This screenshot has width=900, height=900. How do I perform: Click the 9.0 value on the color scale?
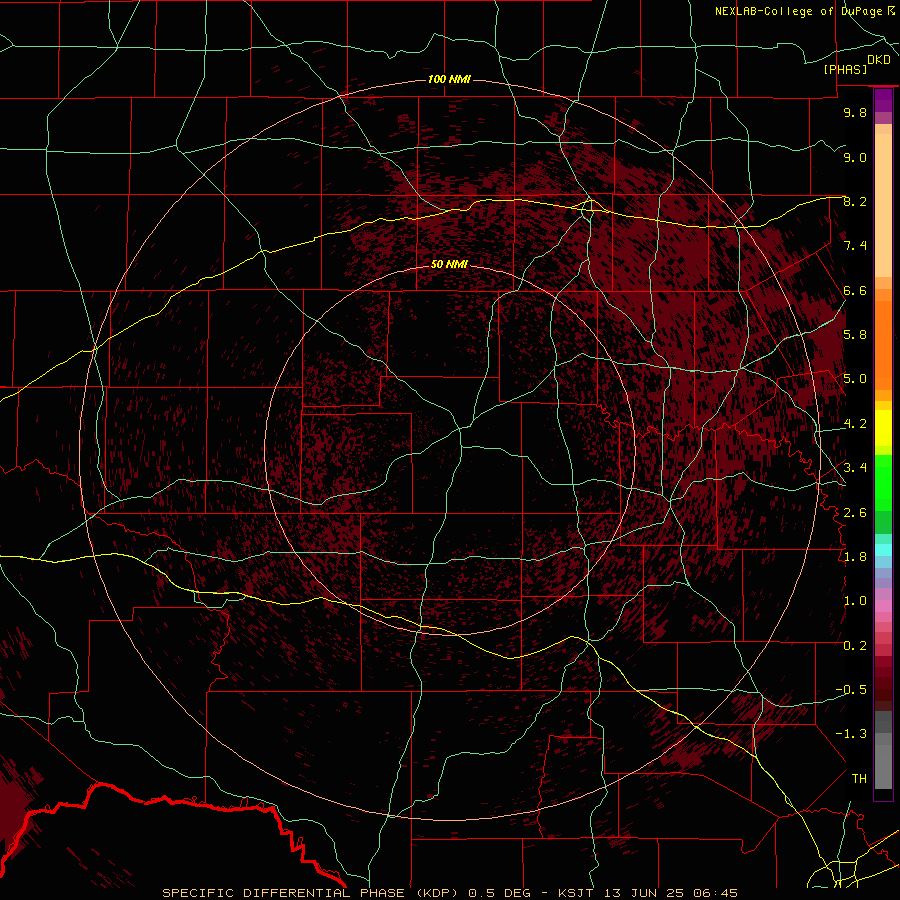(855, 157)
